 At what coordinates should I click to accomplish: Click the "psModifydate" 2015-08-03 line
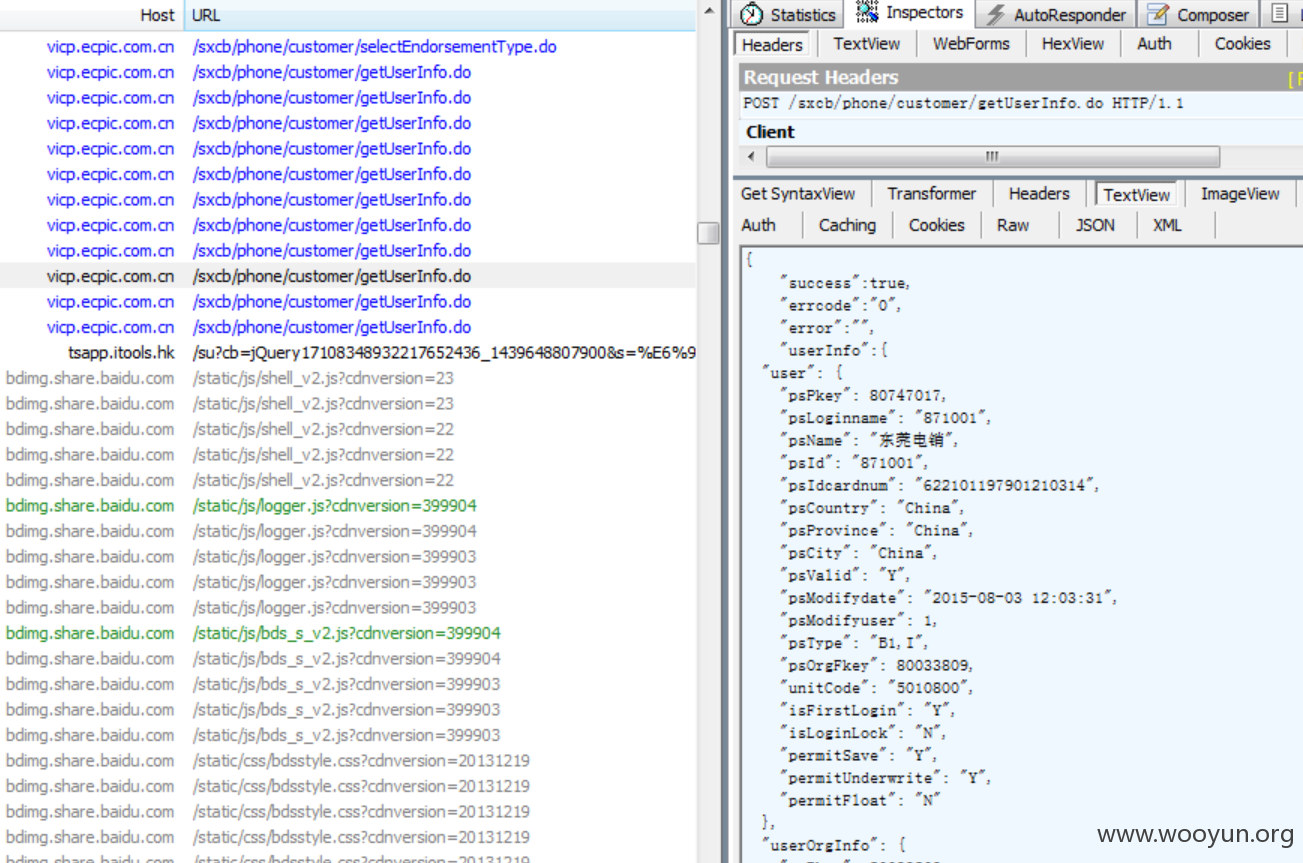(948, 598)
